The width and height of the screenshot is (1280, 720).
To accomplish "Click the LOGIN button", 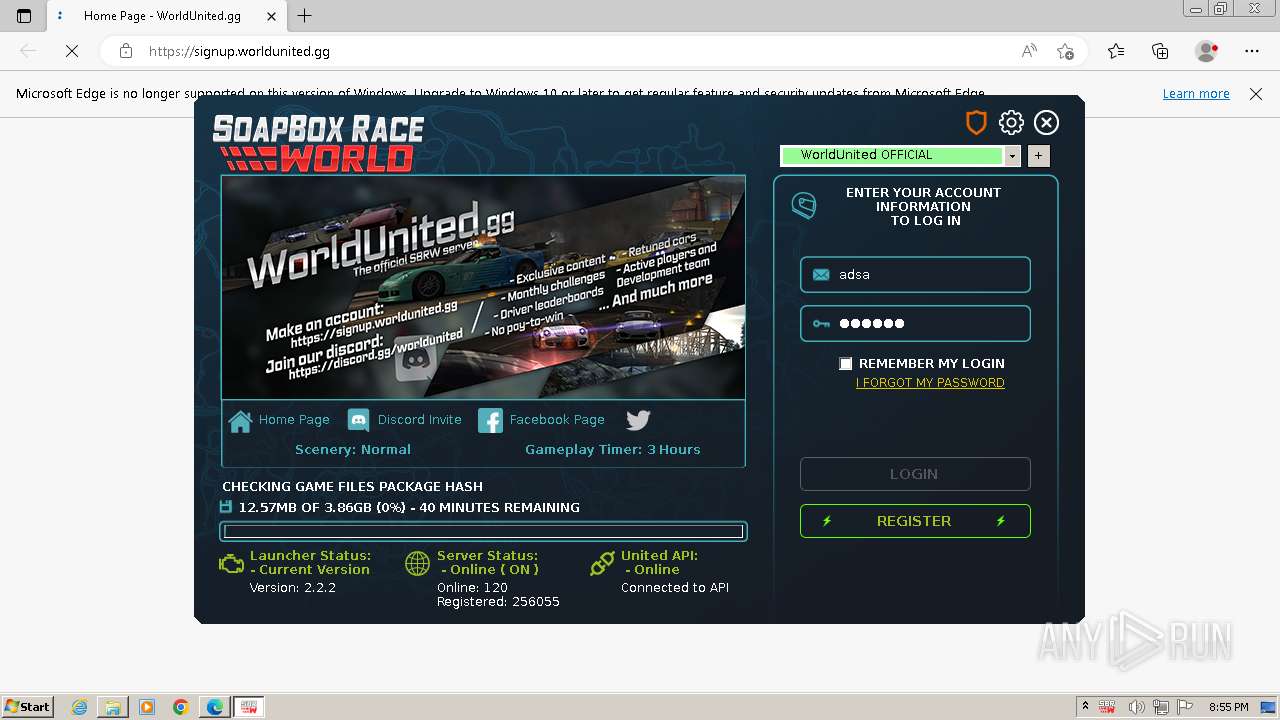I will tap(915, 474).
